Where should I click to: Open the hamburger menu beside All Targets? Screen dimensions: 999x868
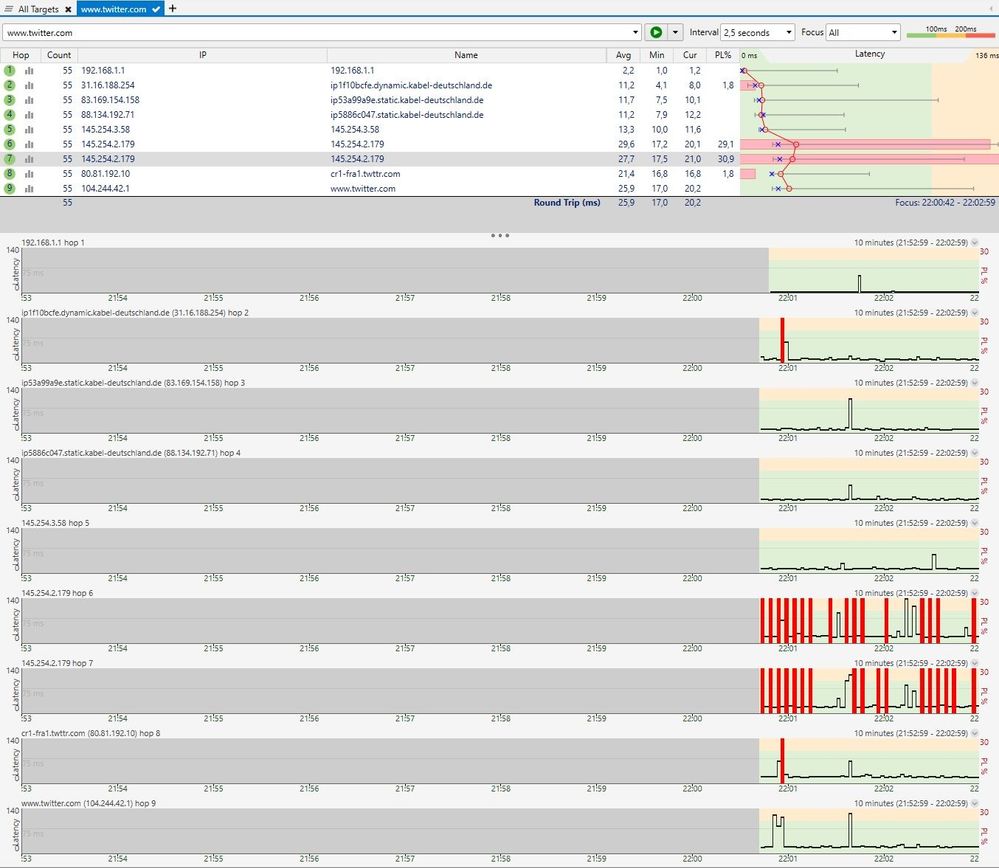[x=9, y=9]
